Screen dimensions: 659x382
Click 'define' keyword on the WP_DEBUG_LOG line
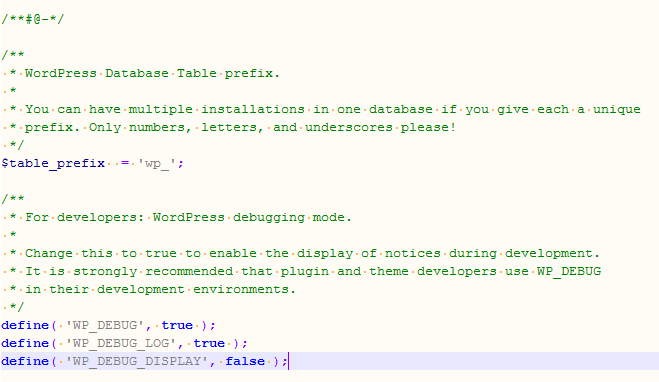click(25, 343)
